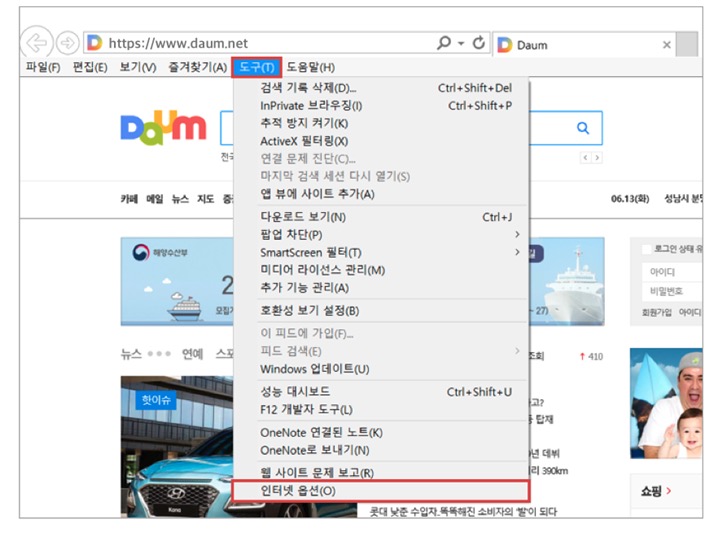
Task: Open the 핫이슈 car thumbnail
Action: click(x=177, y=447)
